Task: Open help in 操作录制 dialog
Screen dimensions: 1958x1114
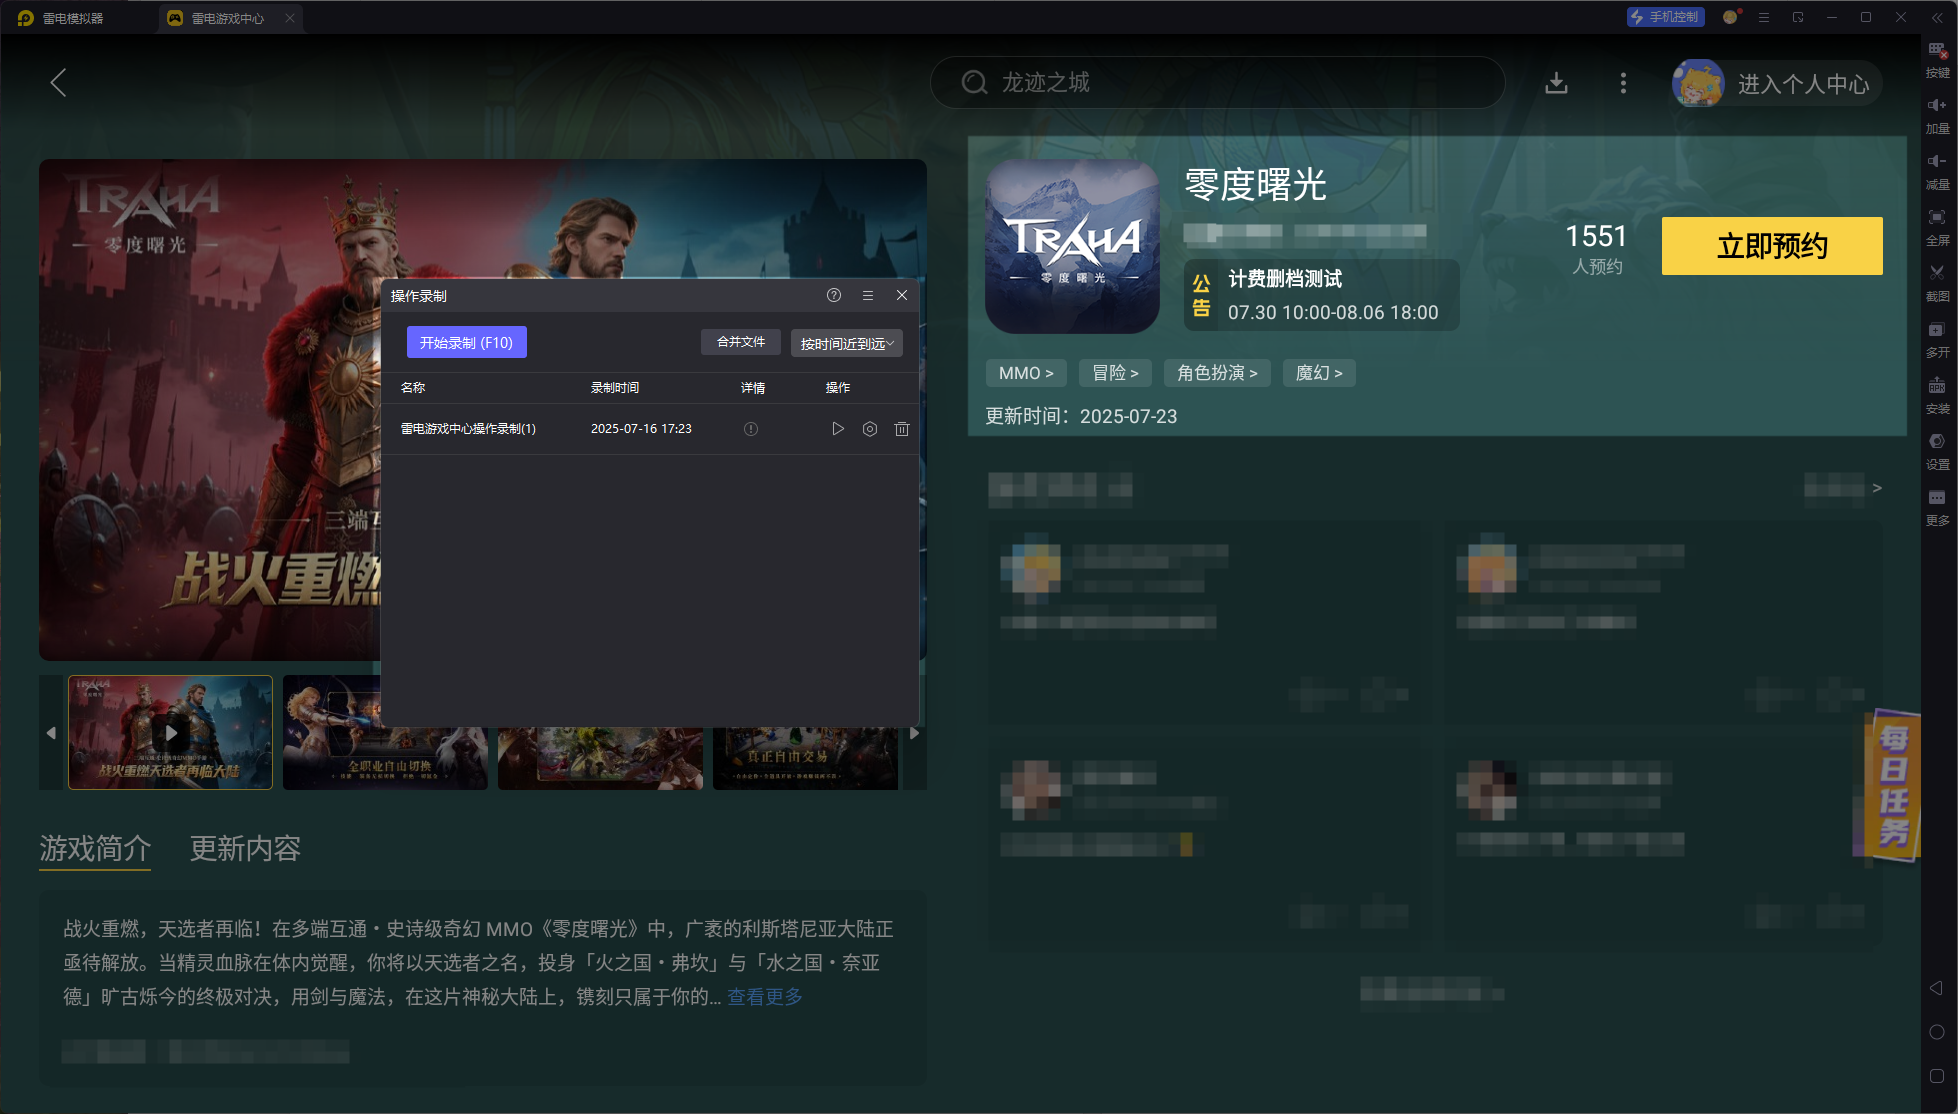Action: [834, 295]
